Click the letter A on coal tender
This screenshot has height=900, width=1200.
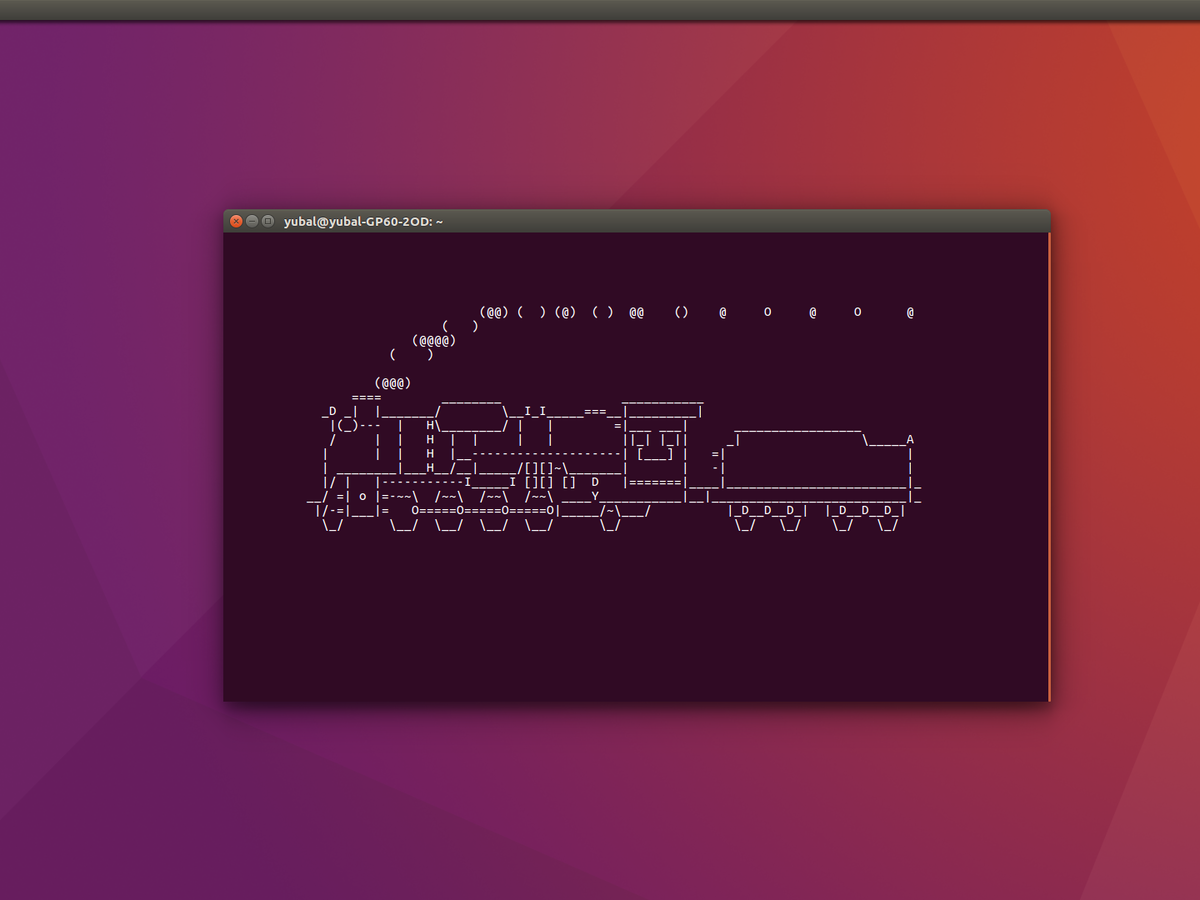(x=910, y=439)
